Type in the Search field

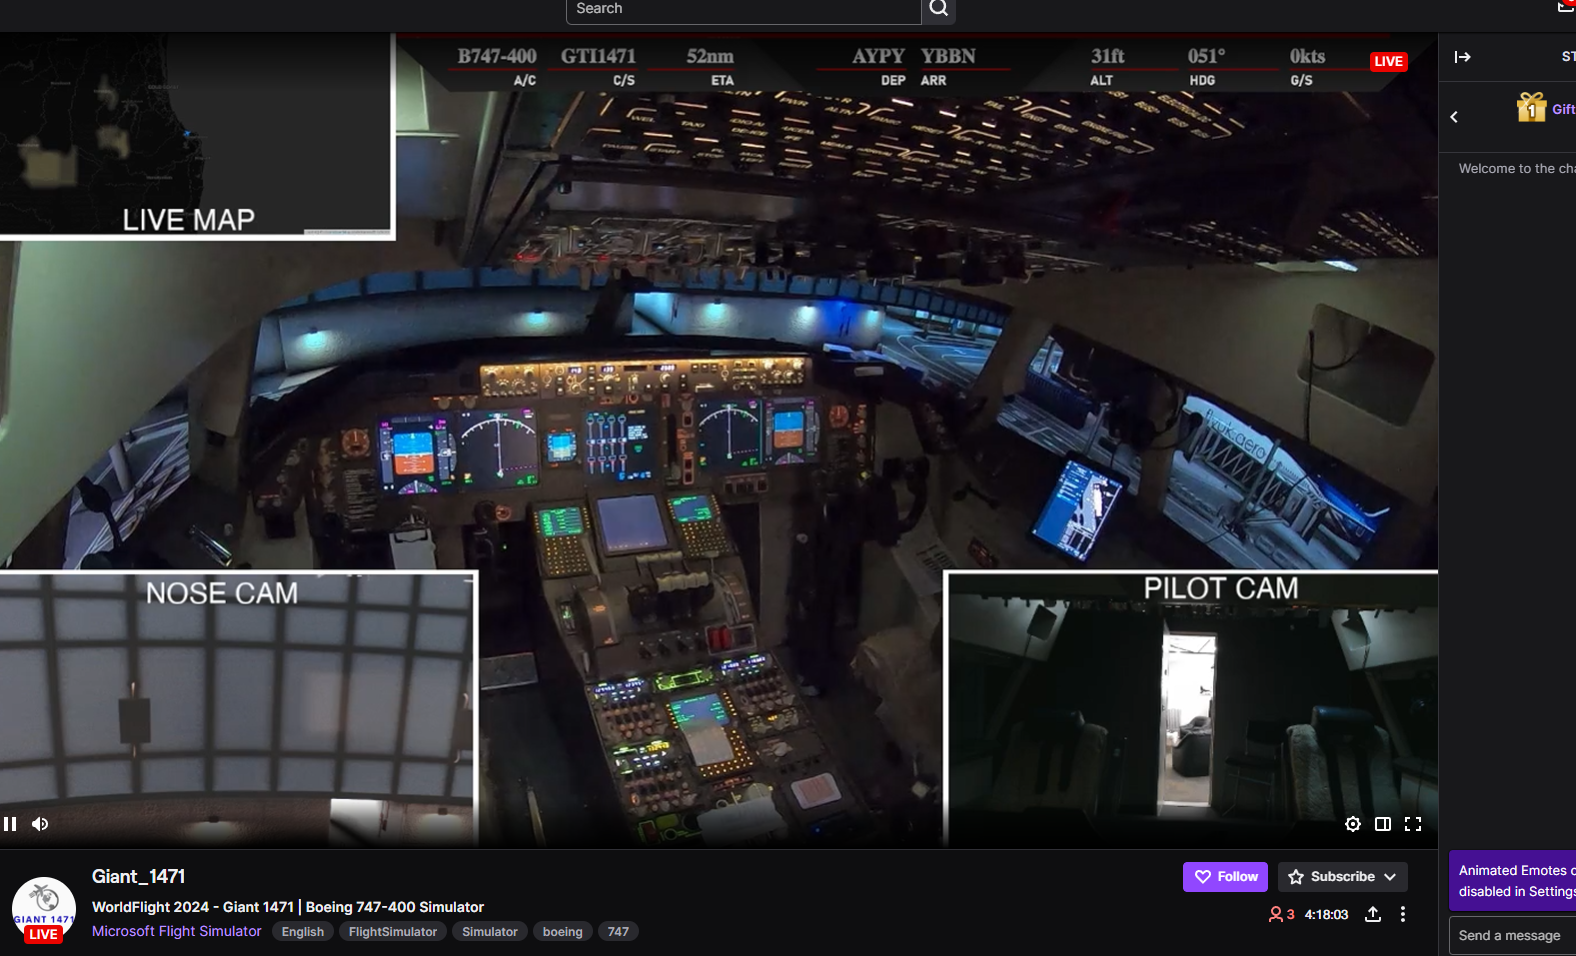point(742,9)
